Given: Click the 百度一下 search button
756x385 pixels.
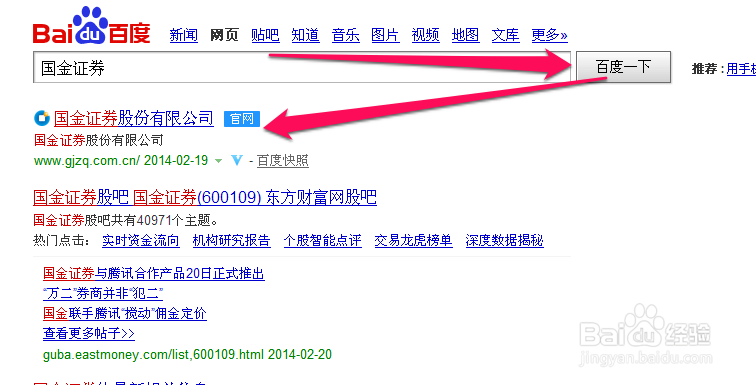Looking at the screenshot, I should coord(623,67).
